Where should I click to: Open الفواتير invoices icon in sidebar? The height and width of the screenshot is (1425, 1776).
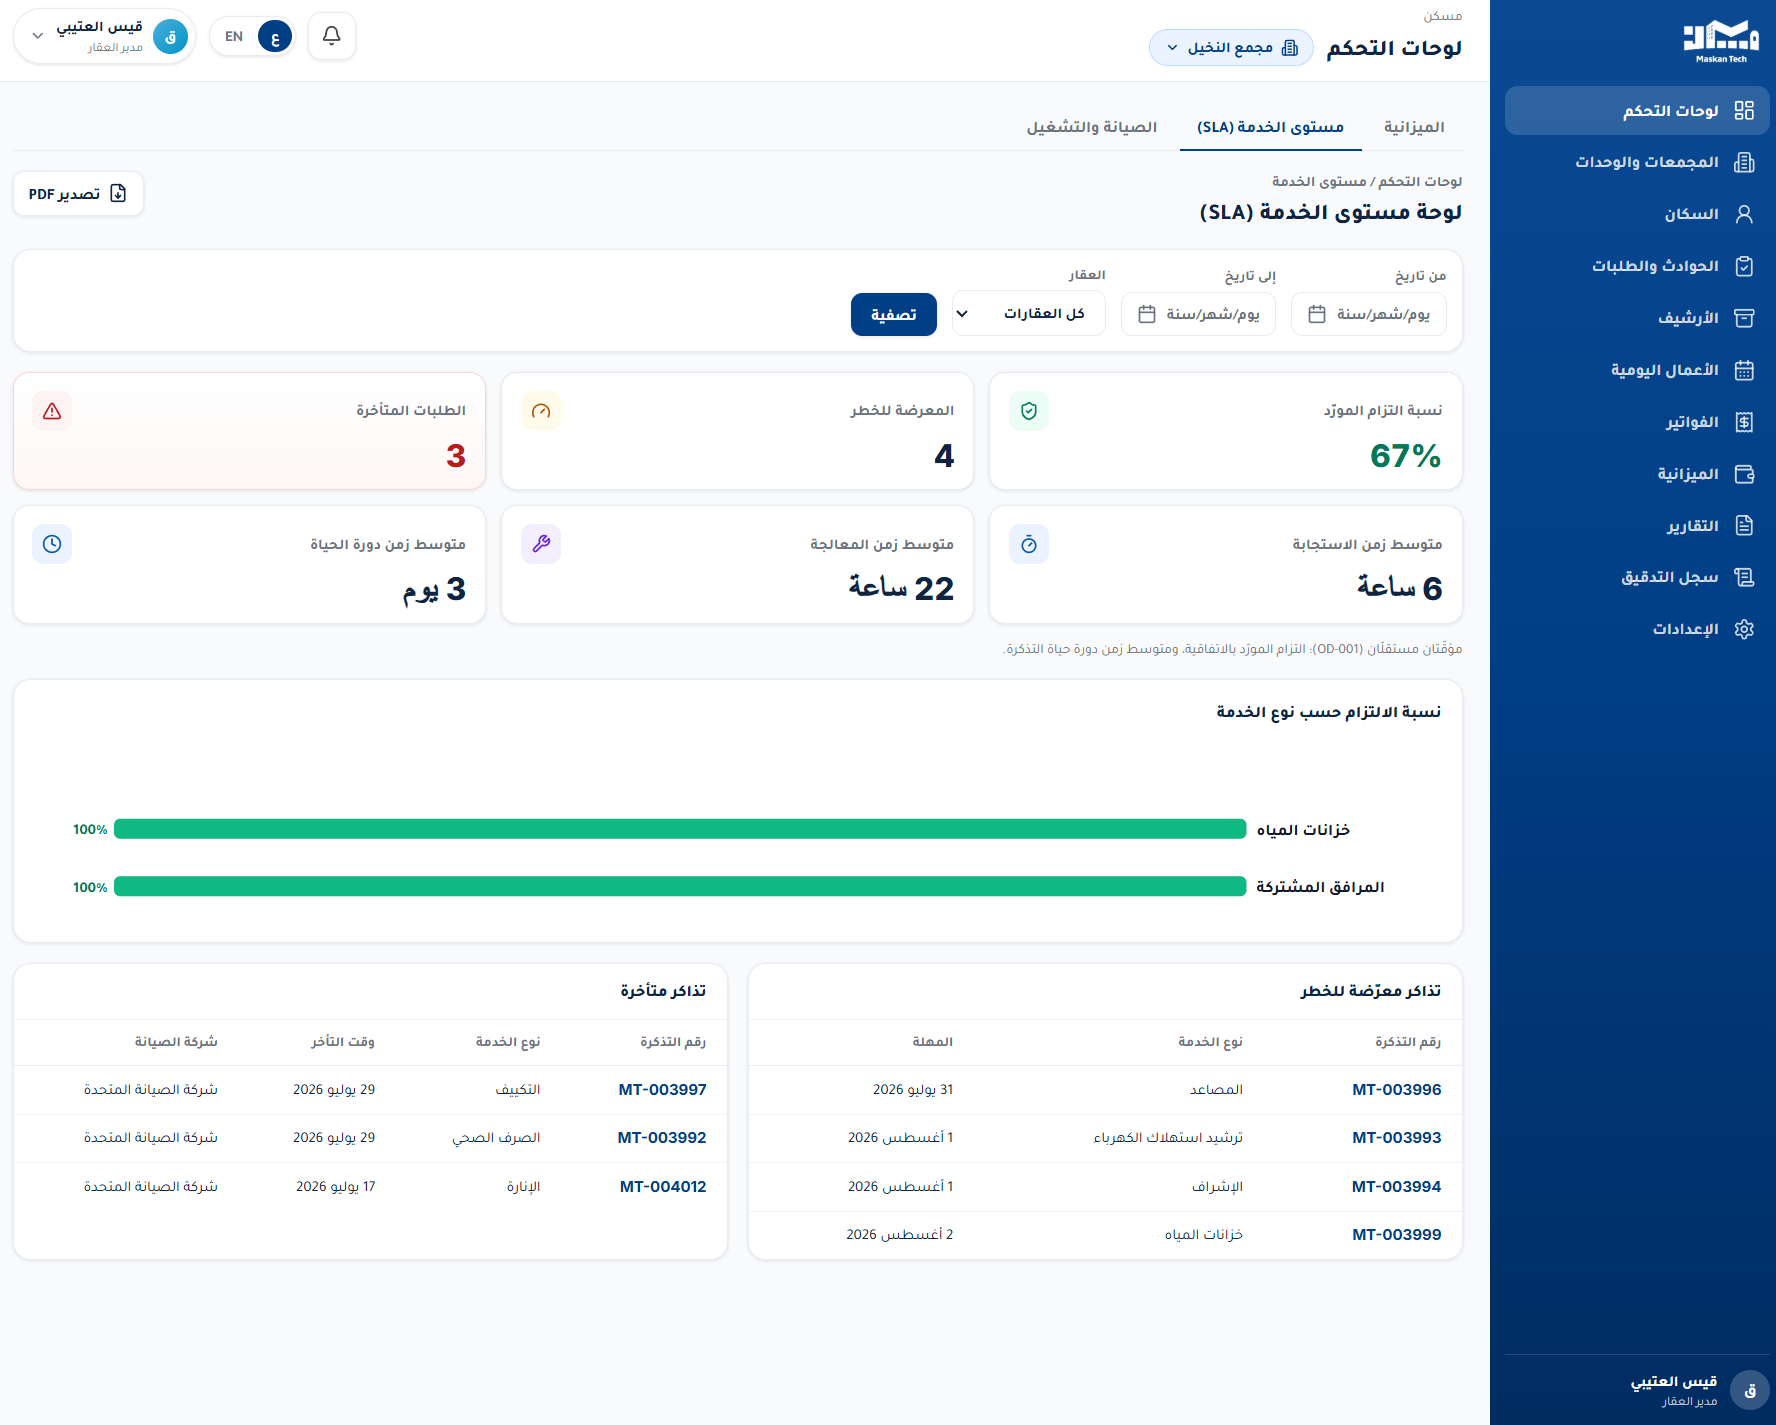pos(1744,422)
